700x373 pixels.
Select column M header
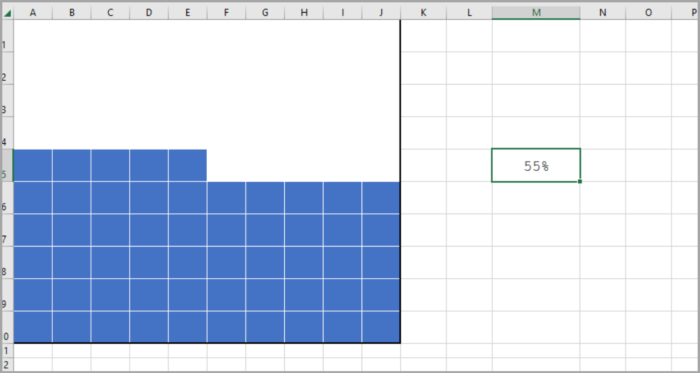pyautogui.click(x=536, y=13)
